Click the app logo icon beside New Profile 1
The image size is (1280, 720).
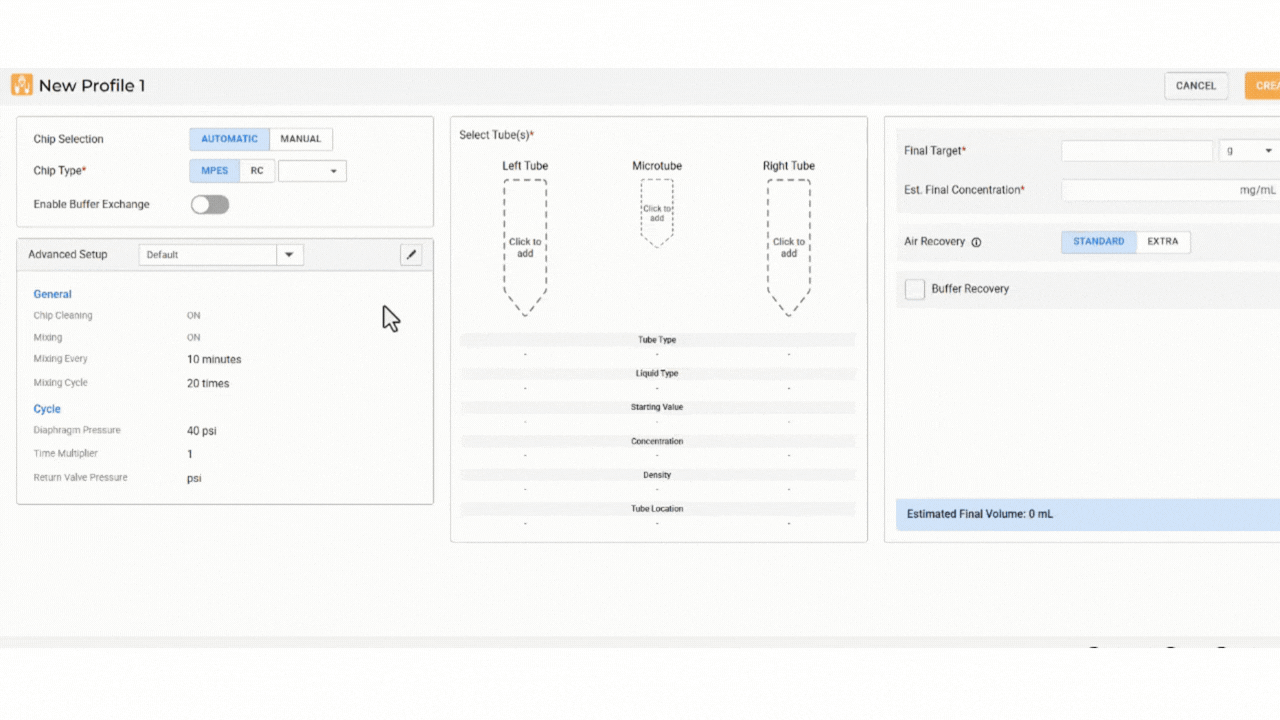[x=22, y=85]
